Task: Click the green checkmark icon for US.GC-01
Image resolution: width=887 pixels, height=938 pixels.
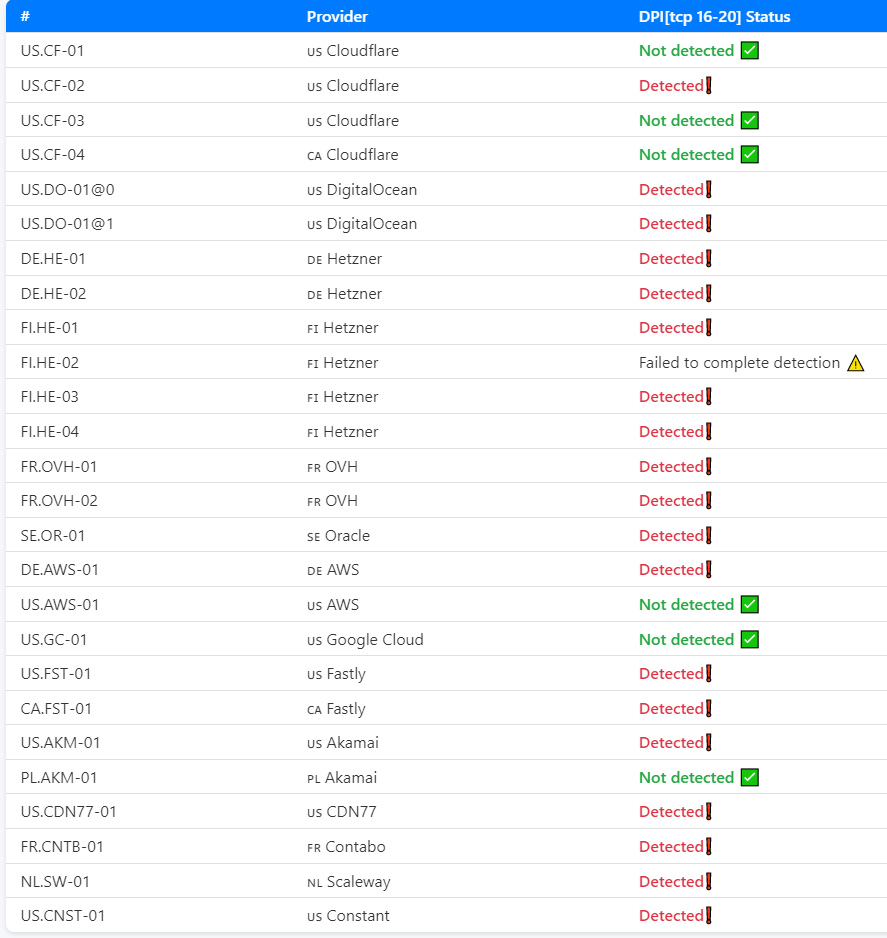Action: [x=749, y=639]
